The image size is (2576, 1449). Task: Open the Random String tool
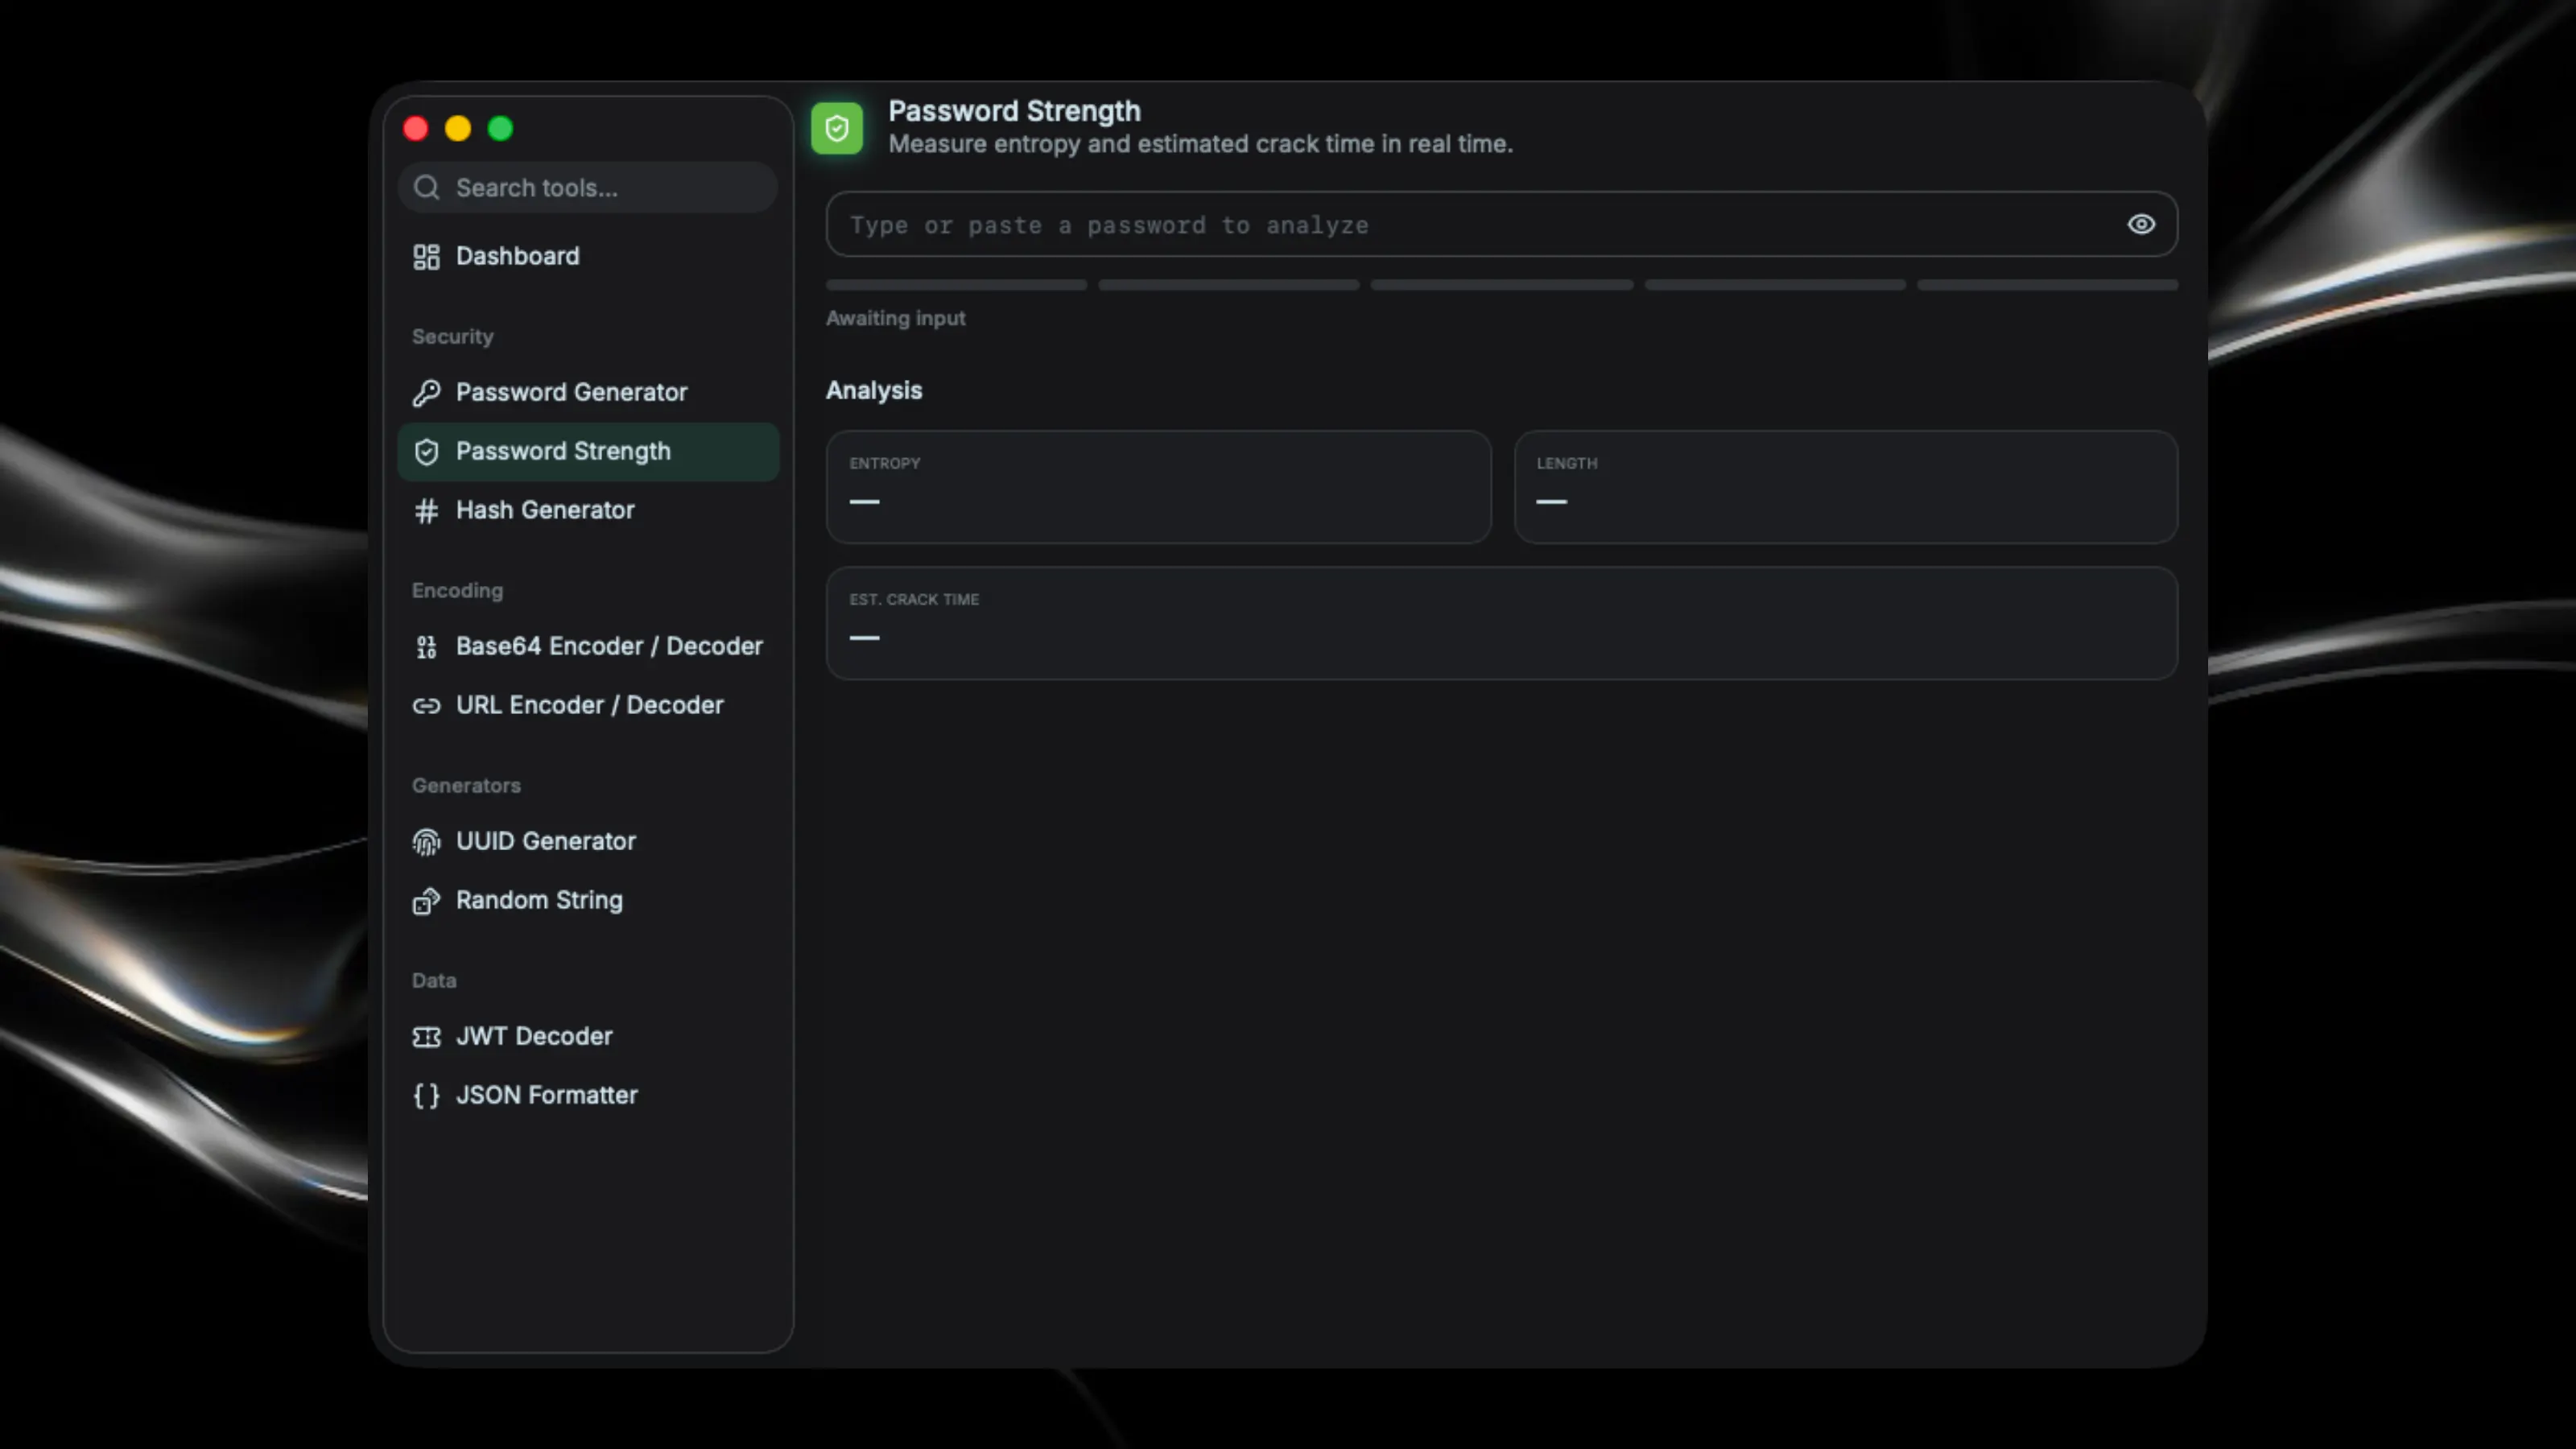[588, 901]
